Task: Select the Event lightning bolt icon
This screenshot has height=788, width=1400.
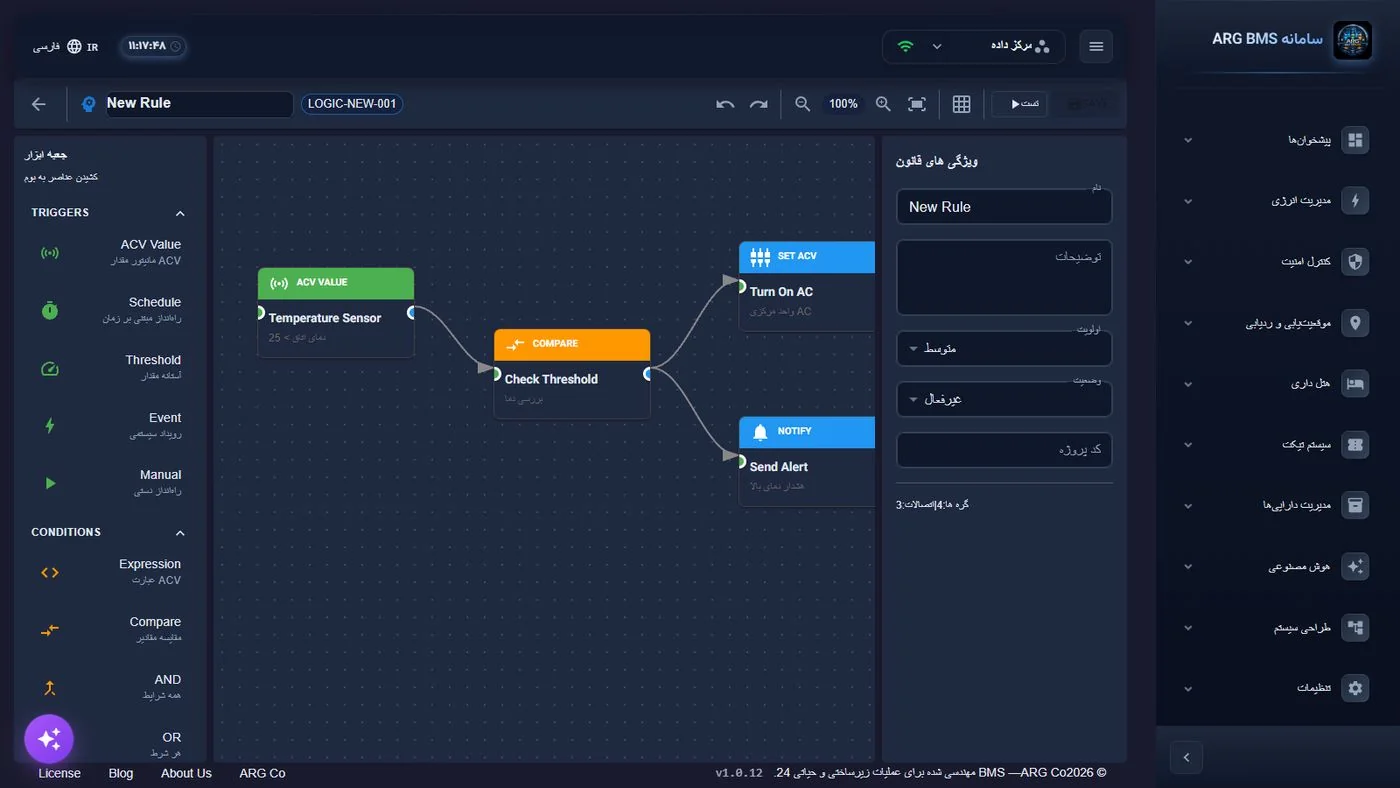Action: coord(50,426)
